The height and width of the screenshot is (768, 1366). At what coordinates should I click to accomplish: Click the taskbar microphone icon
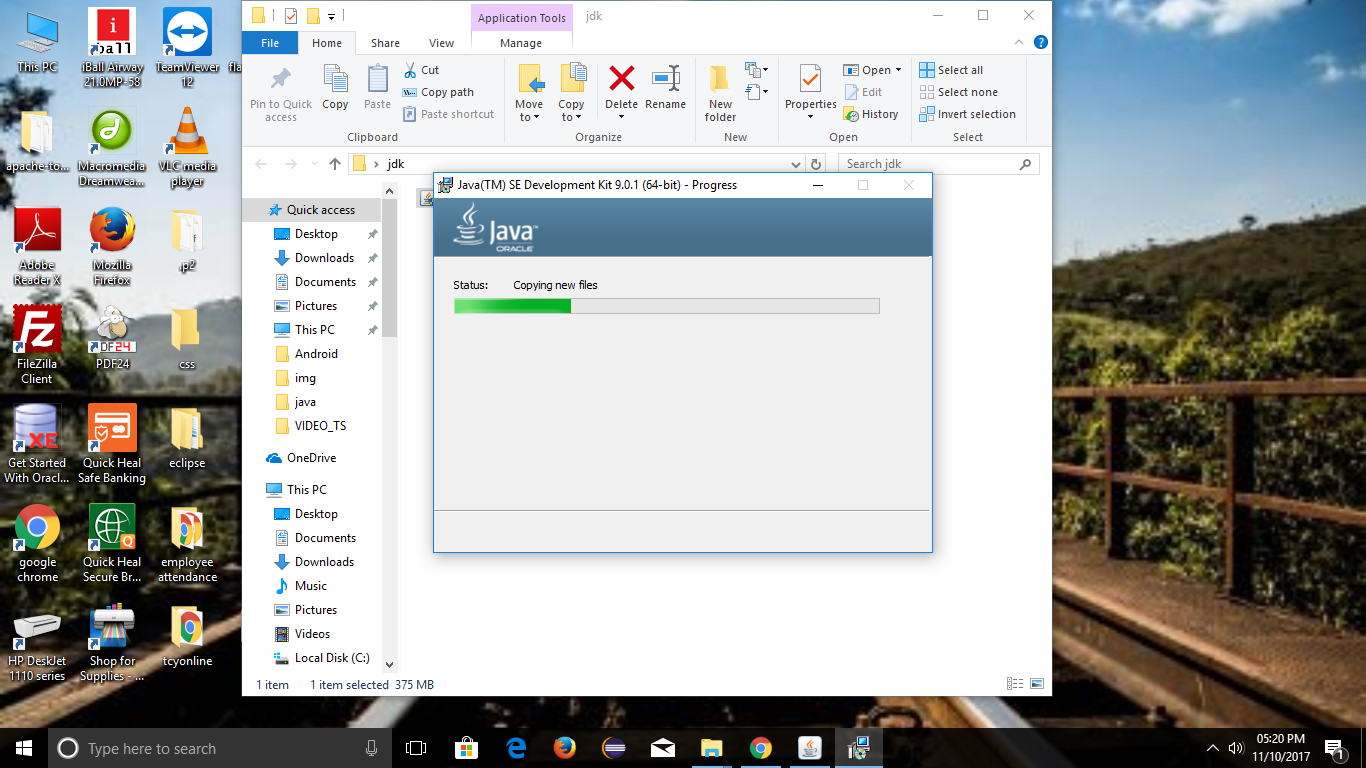(x=371, y=748)
